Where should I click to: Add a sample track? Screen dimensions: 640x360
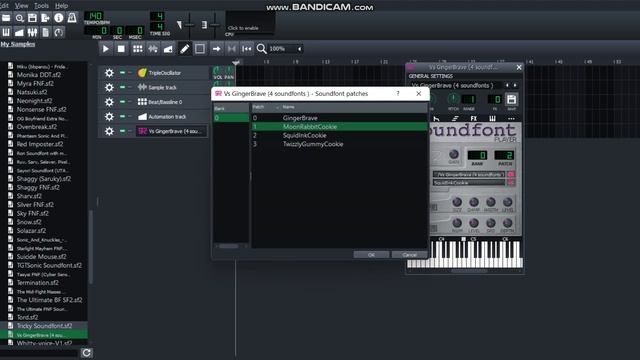[x=153, y=49]
